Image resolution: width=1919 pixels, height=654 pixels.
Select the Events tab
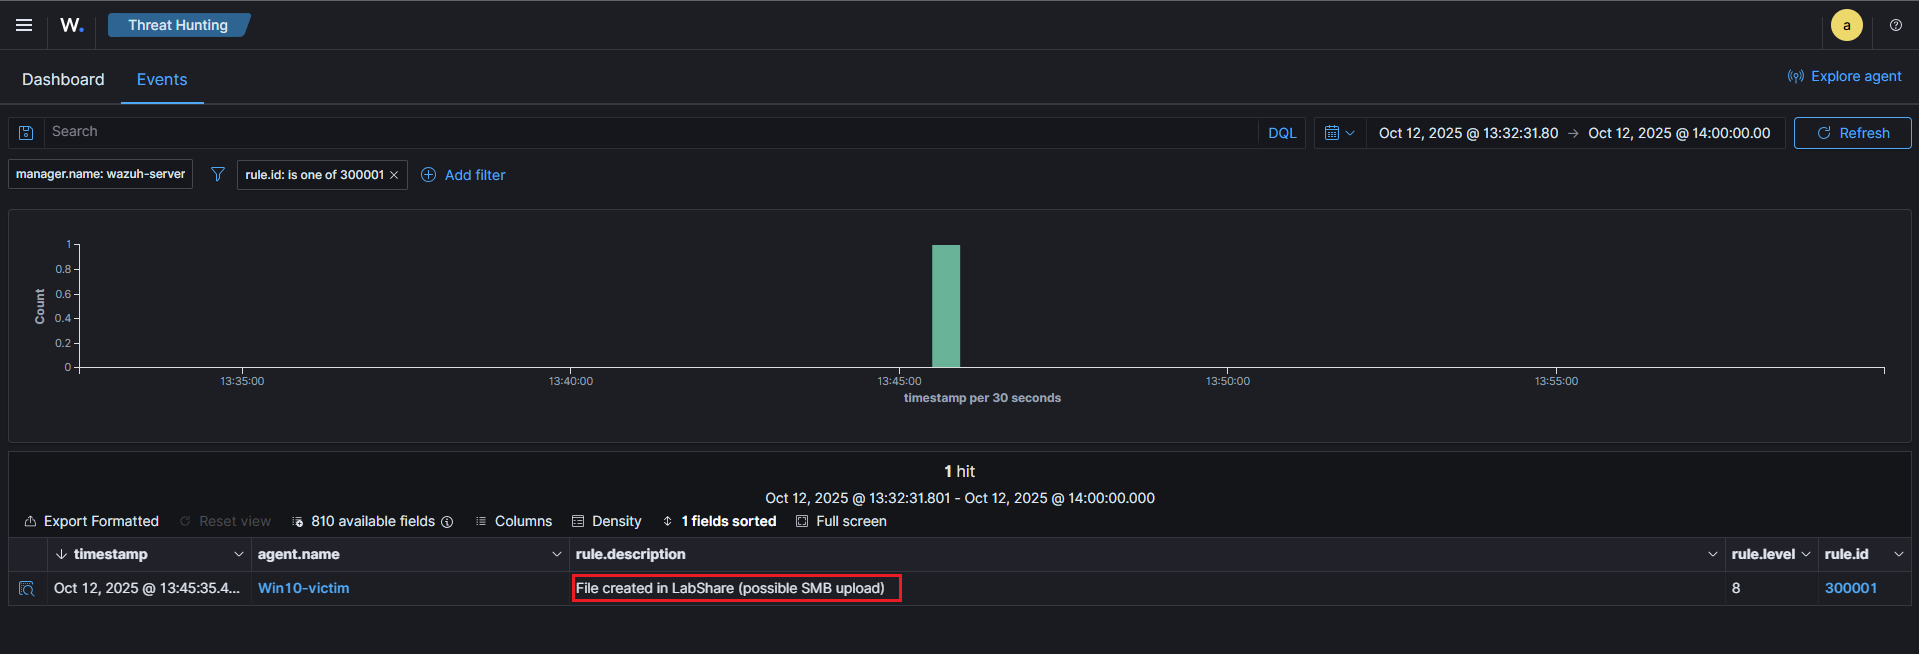(x=162, y=79)
